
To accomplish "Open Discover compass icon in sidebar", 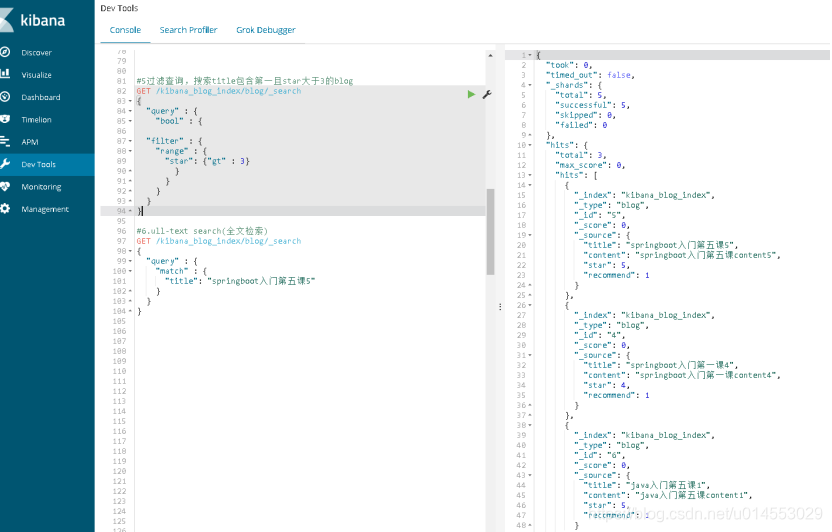I will coord(5,52).
